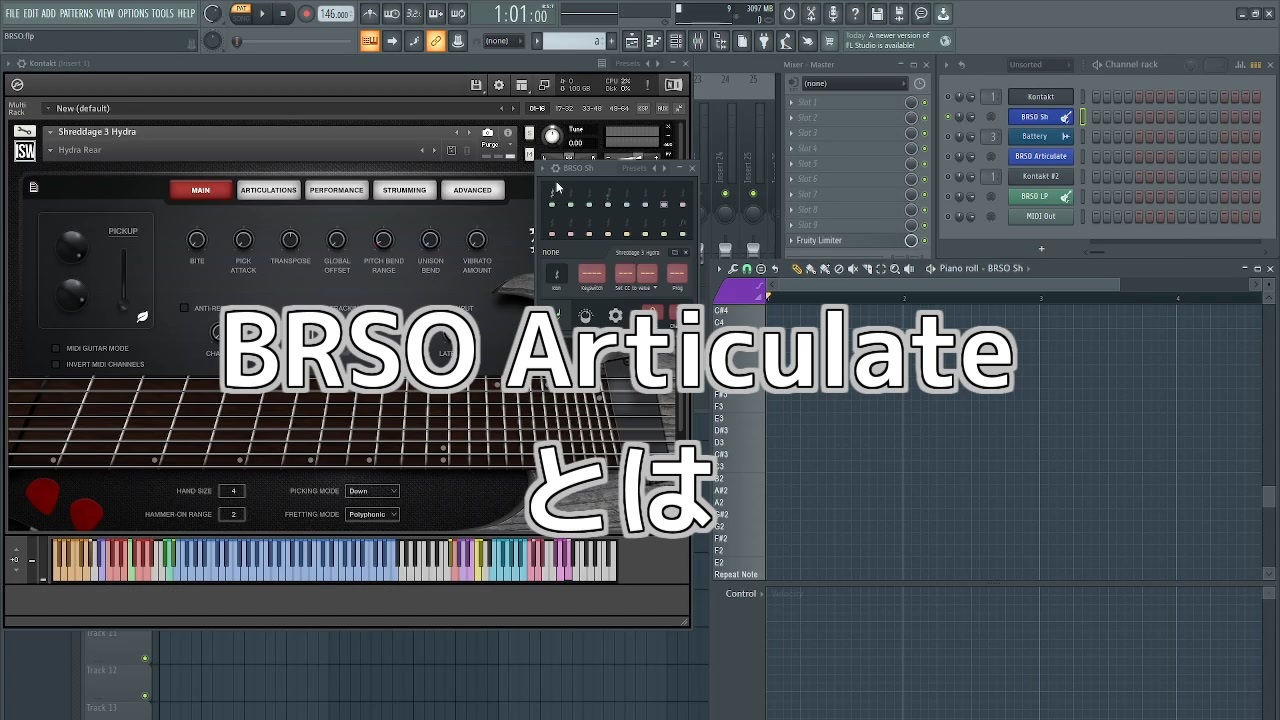Image resolution: width=1280 pixels, height=720 pixels.
Task: Stop playback with the Stop button
Action: [x=283, y=14]
